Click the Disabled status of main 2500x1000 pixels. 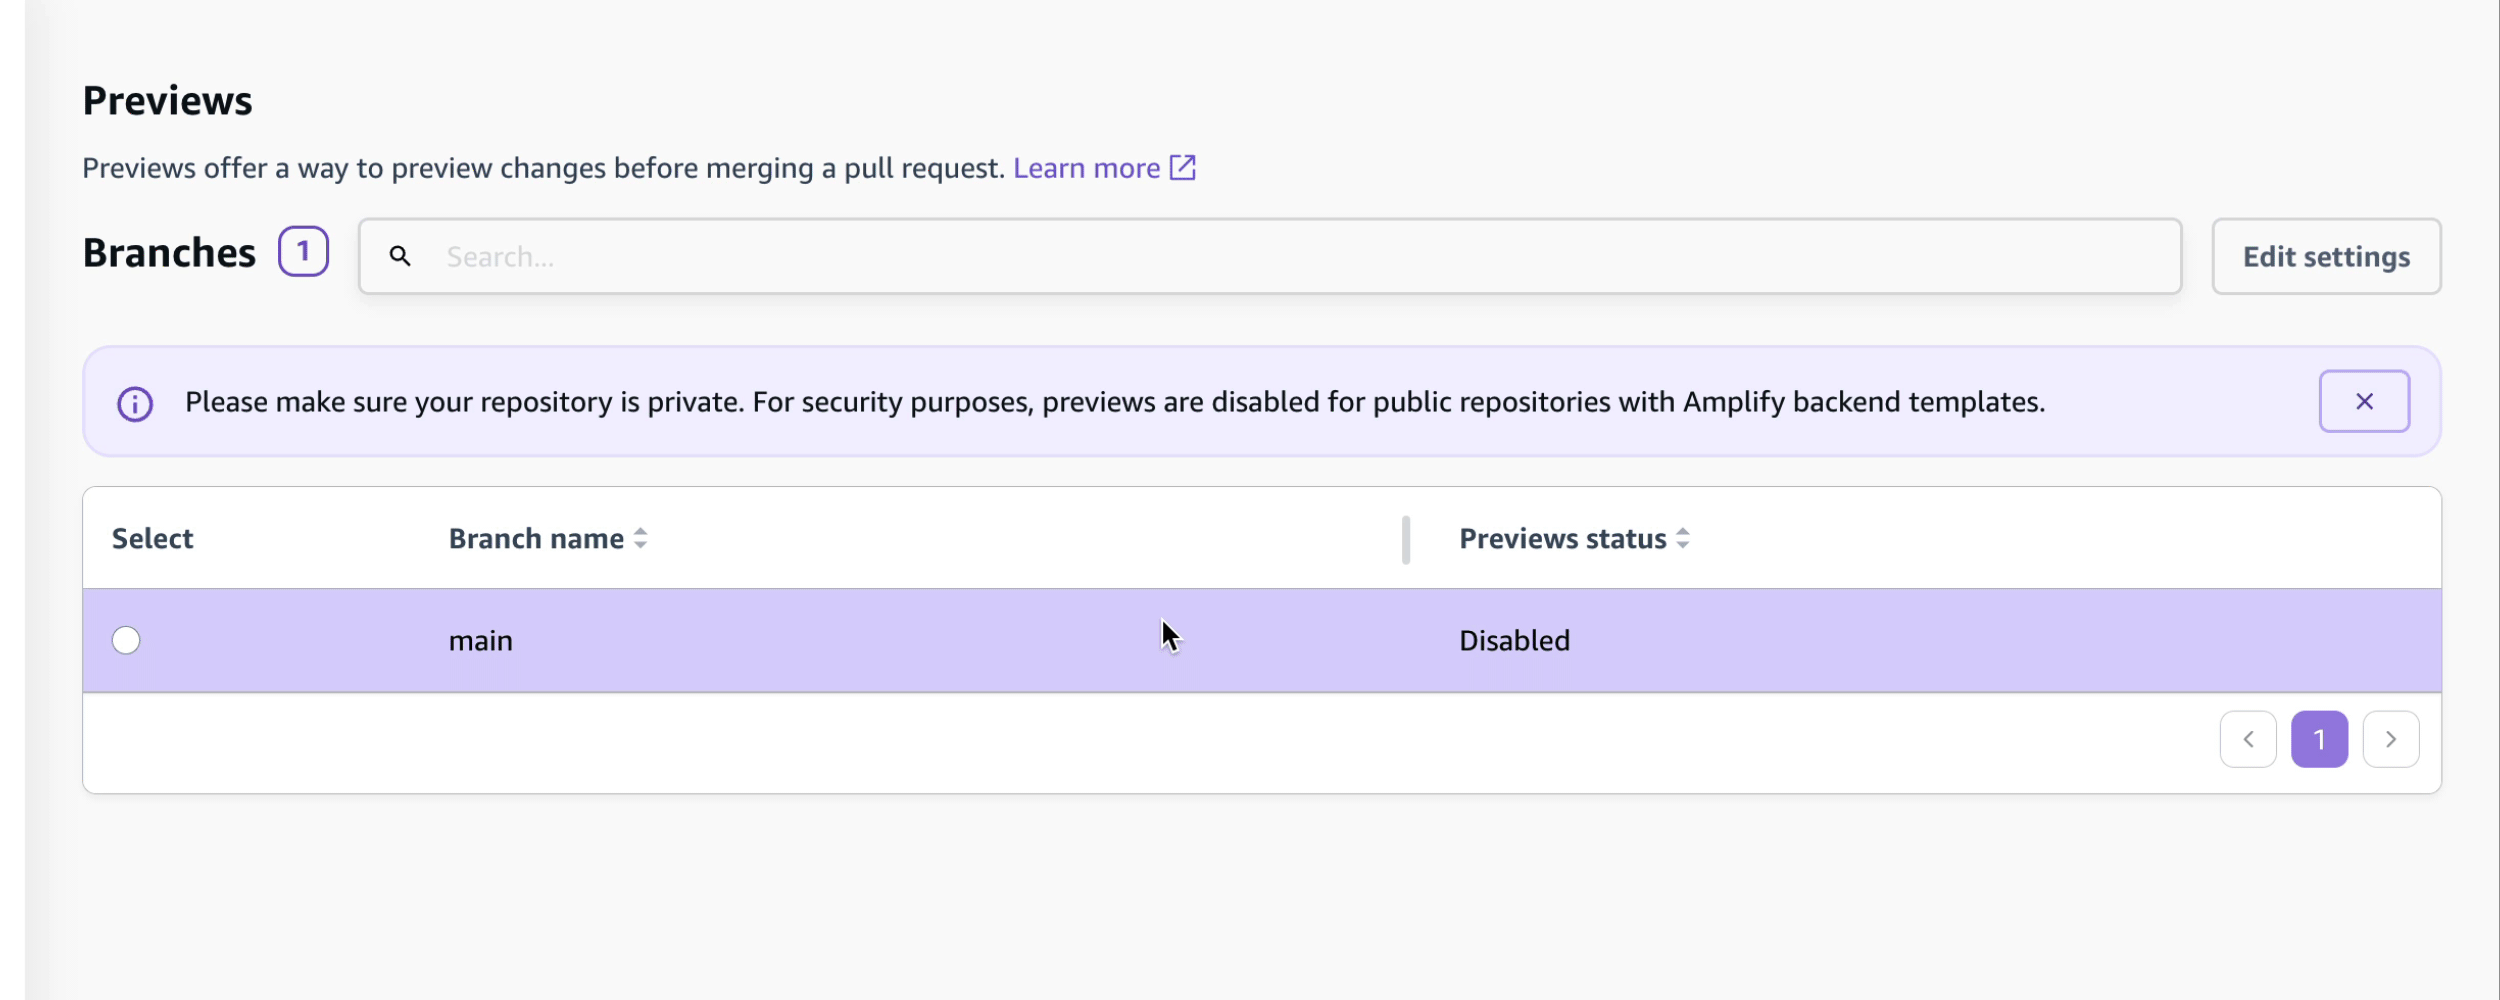[1514, 641]
